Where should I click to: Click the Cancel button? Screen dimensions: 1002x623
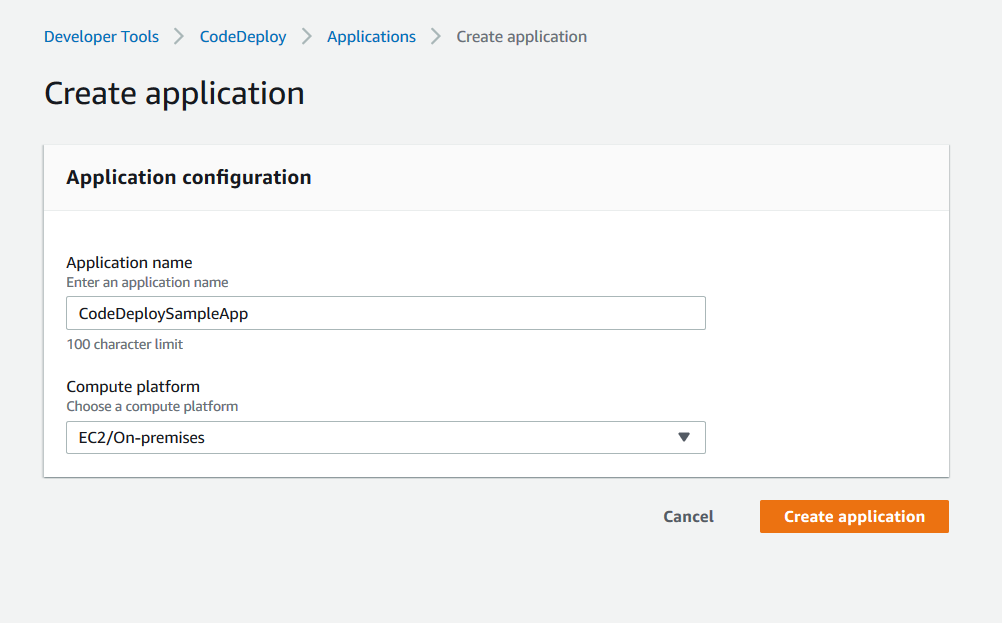point(688,516)
